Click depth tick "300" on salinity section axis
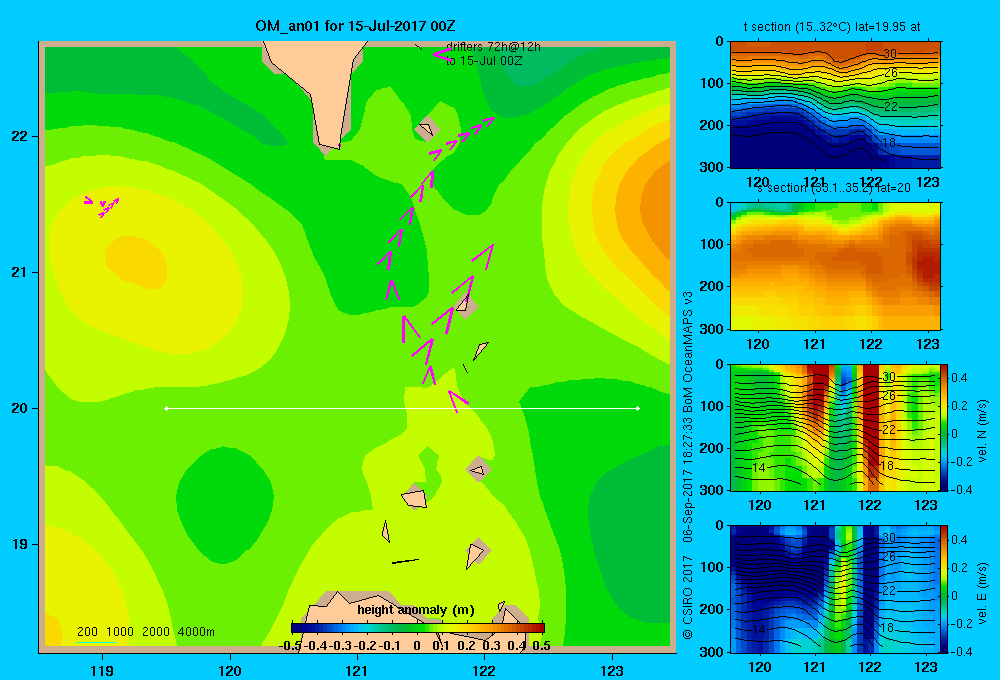The image size is (1000, 680). (713, 329)
